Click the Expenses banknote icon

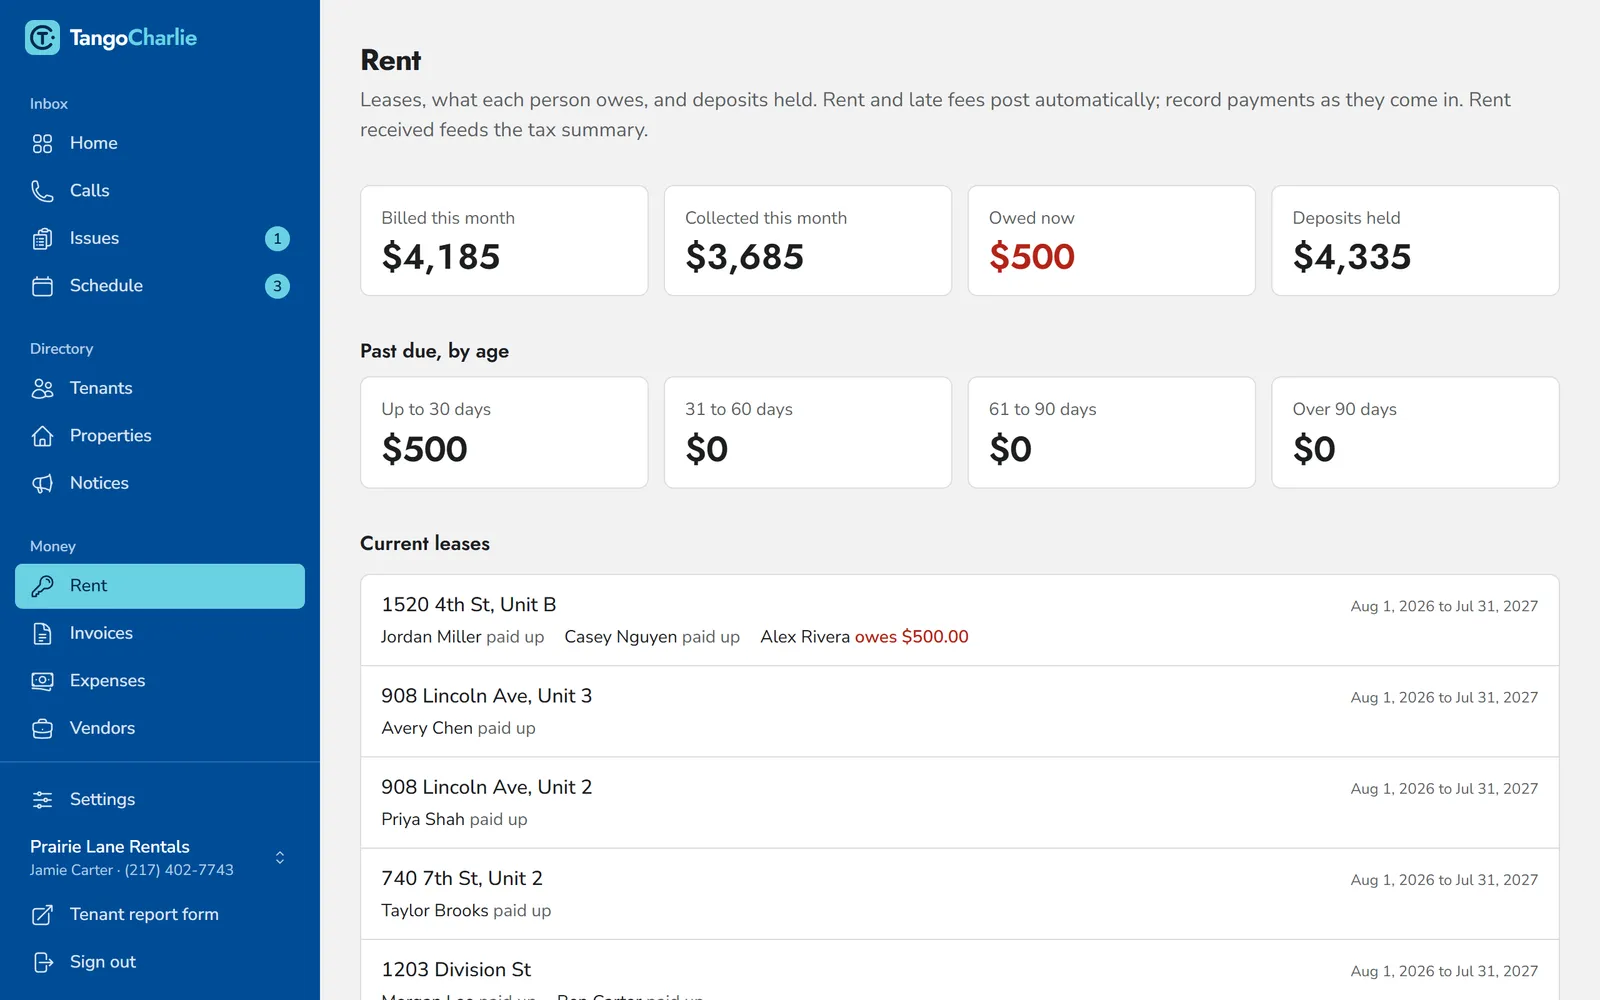(x=42, y=681)
